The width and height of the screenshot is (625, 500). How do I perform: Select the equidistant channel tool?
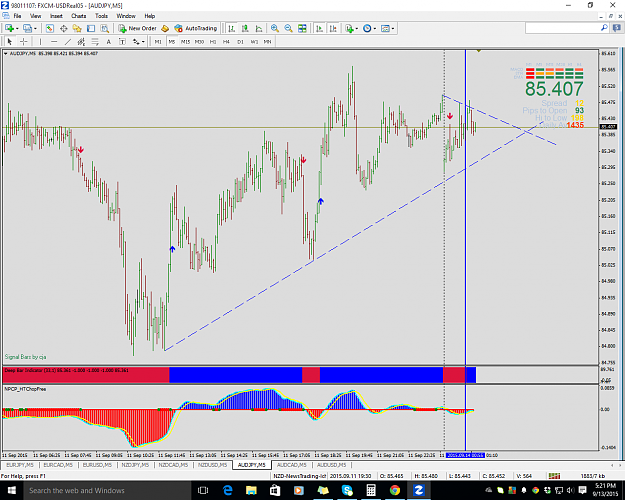[x=81, y=41]
